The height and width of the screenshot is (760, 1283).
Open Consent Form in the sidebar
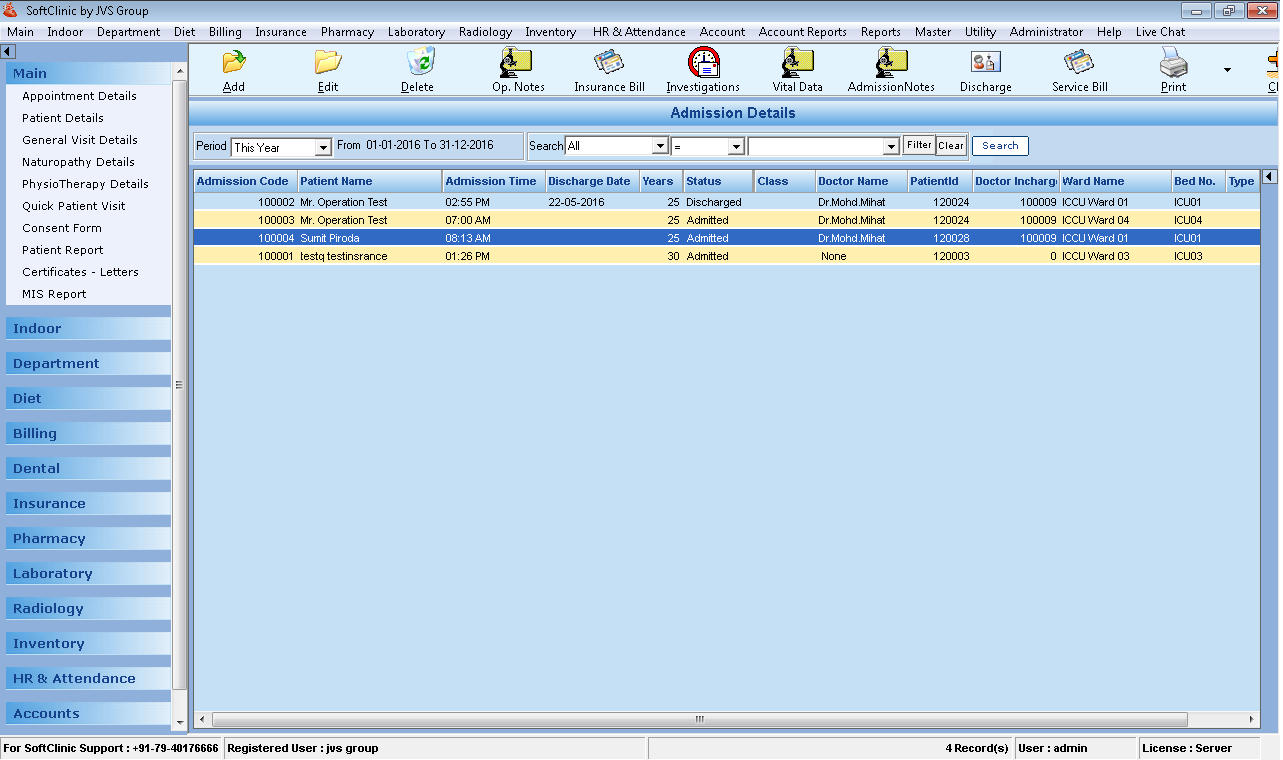click(62, 228)
